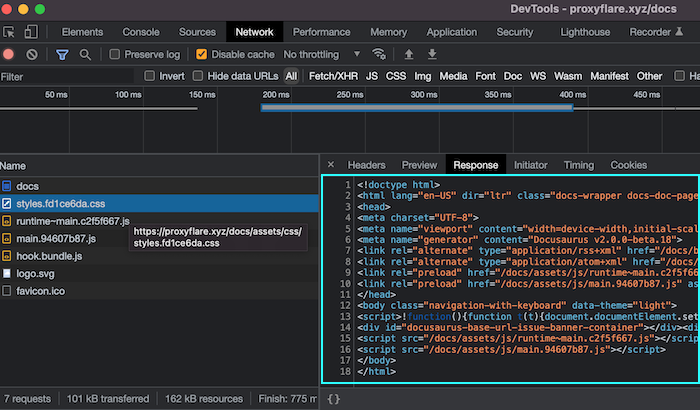Stop recording network log (red dot)
Image resolution: width=700 pixels, height=410 pixels.
(8, 54)
